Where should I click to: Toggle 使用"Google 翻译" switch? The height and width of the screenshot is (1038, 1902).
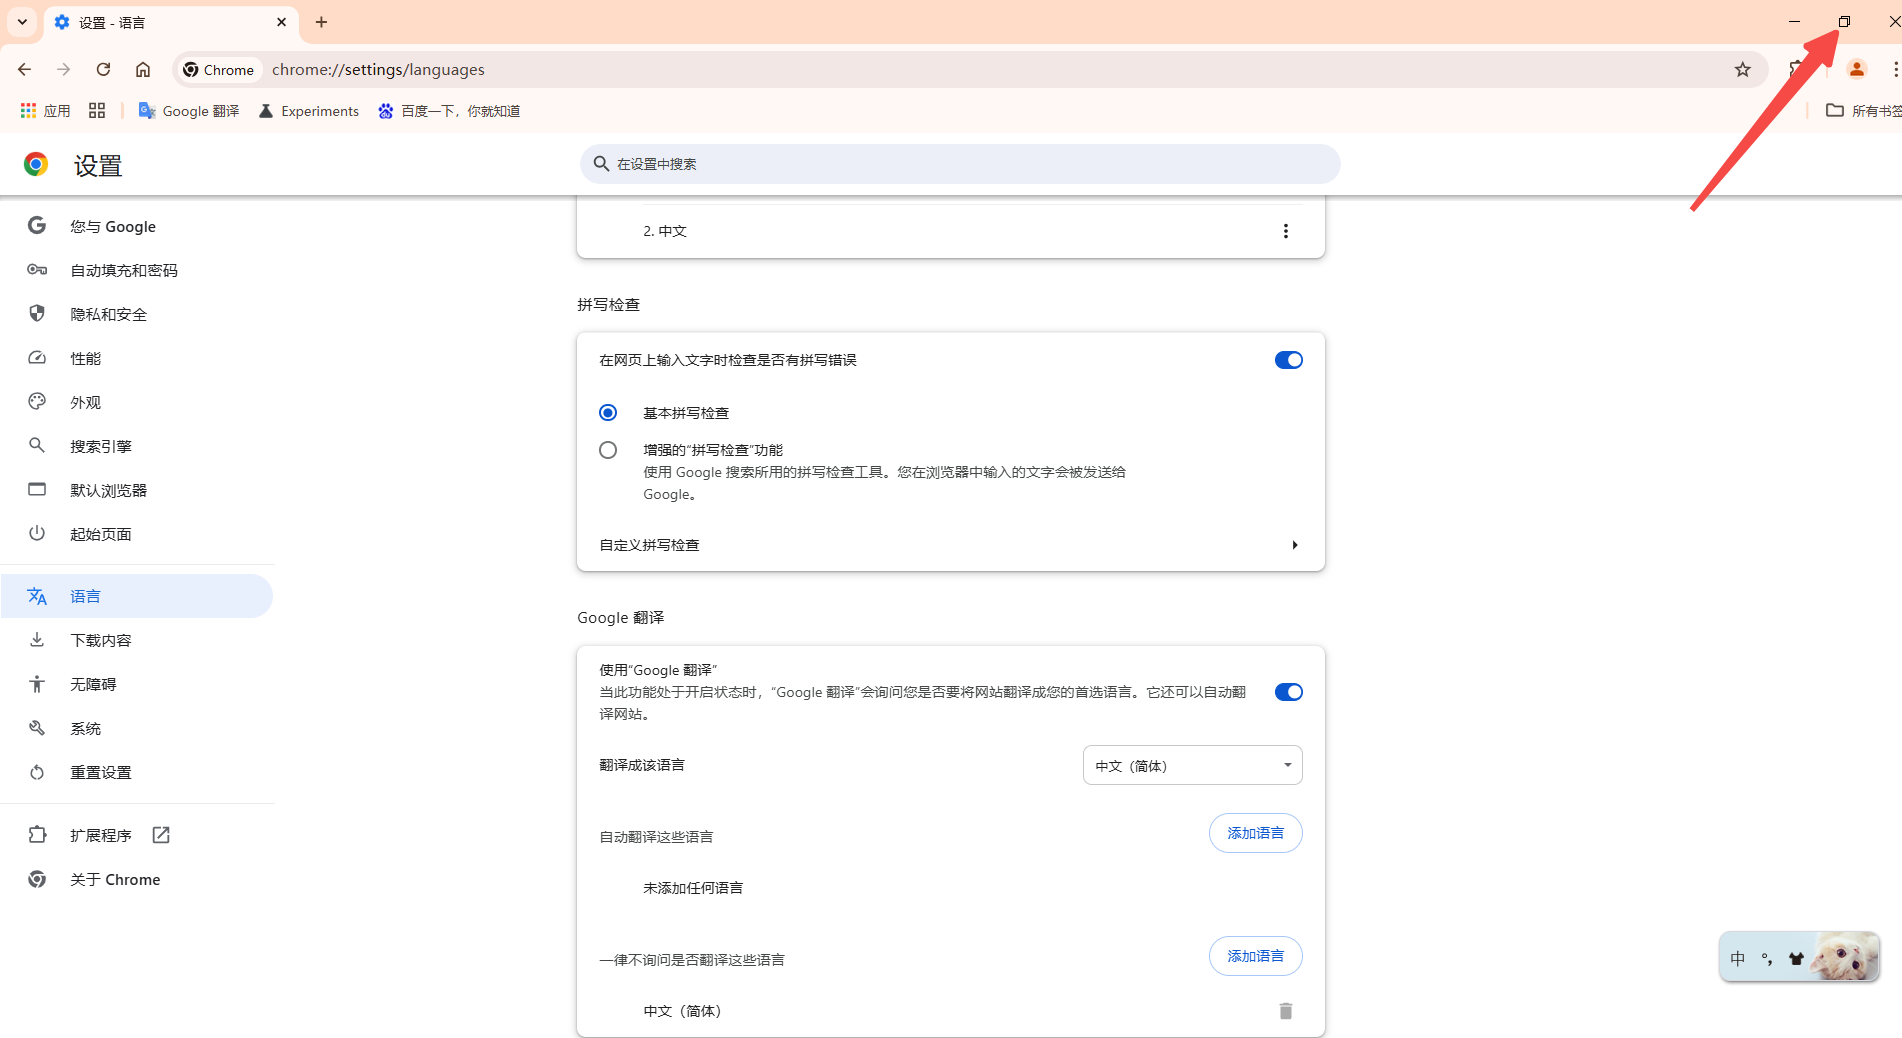(1288, 692)
